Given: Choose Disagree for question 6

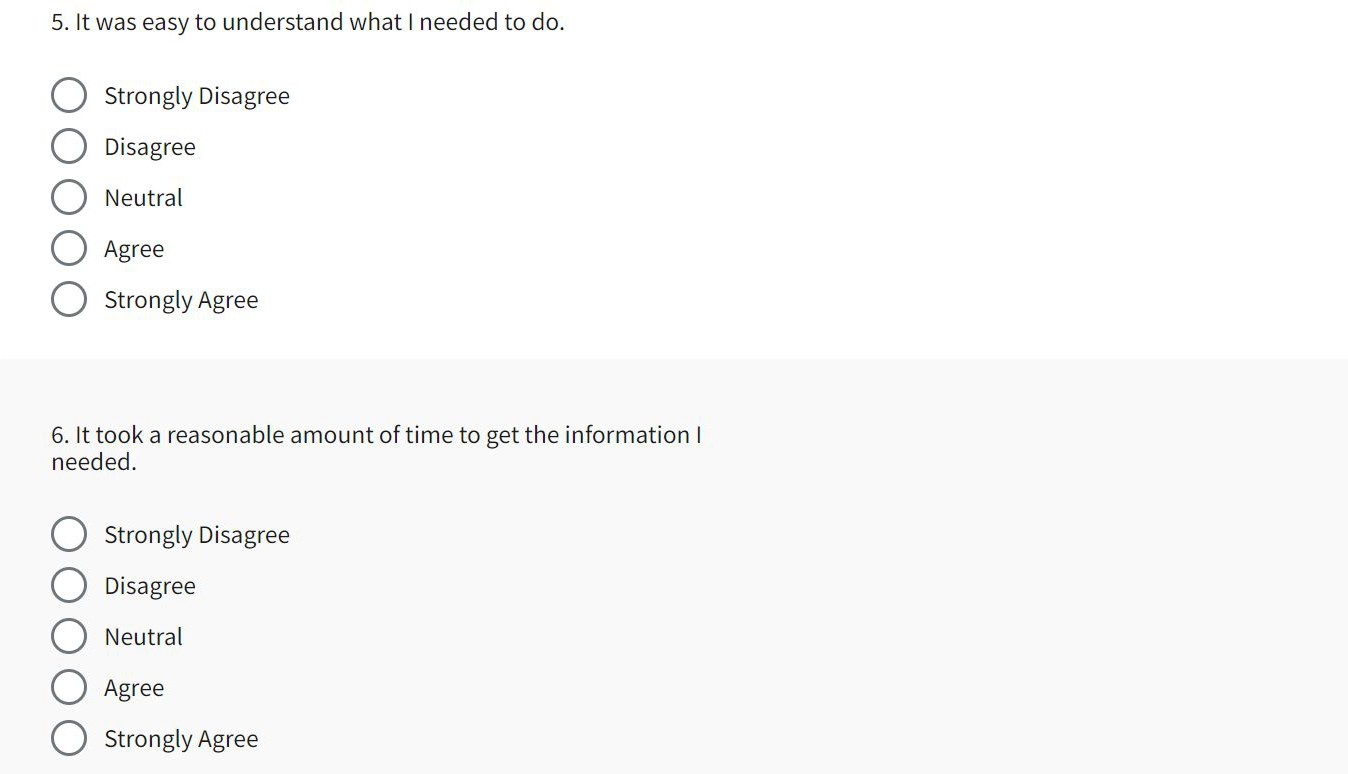Looking at the screenshot, I should (x=68, y=586).
